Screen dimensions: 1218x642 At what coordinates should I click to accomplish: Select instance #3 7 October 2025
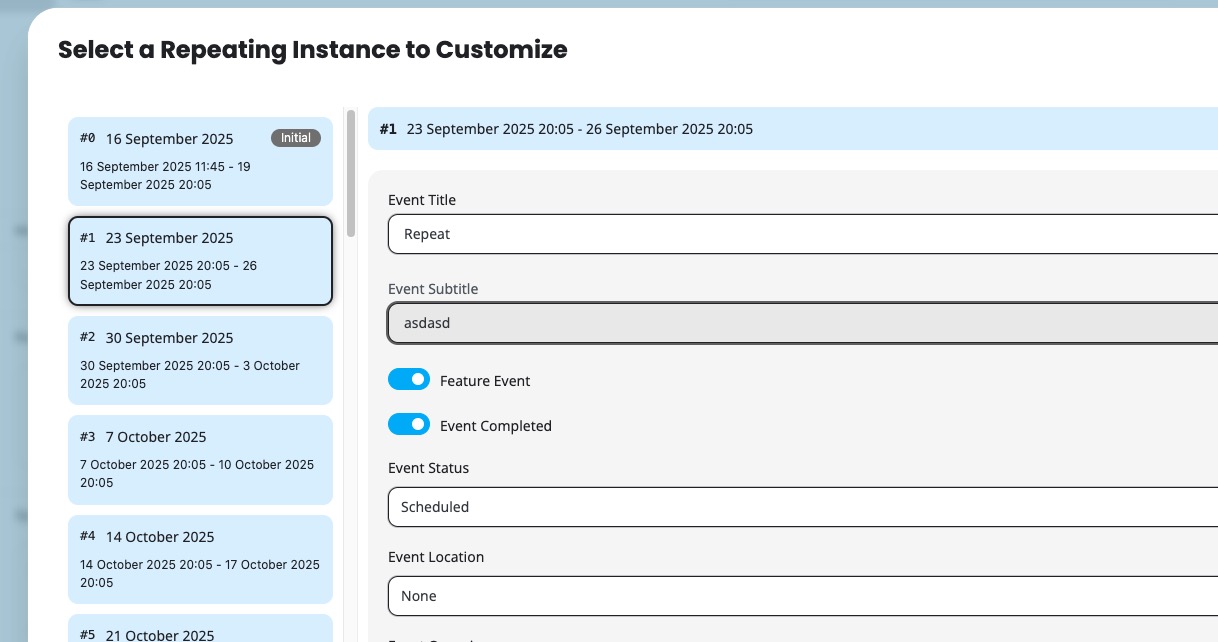200,460
